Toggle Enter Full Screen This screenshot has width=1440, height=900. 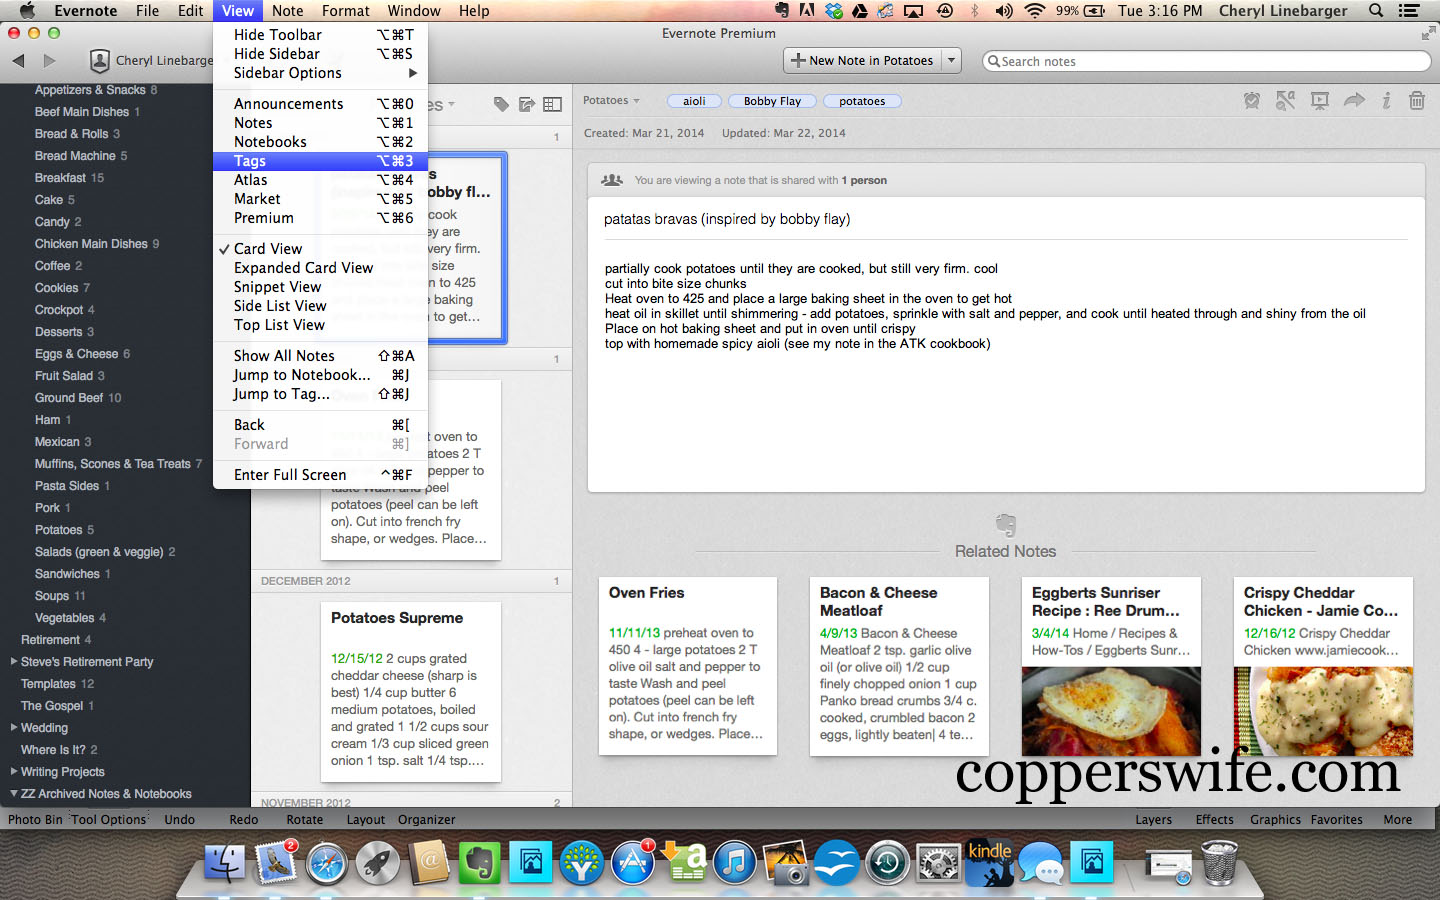pyautogui.click(x=320, y=475)
